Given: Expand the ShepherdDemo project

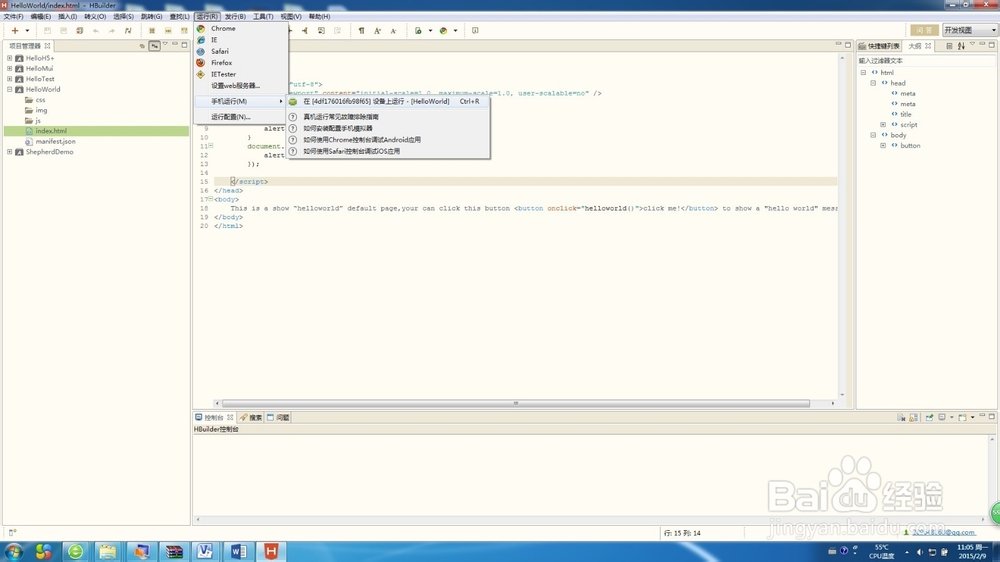Looking at the screenshot, I should [10, 152].
